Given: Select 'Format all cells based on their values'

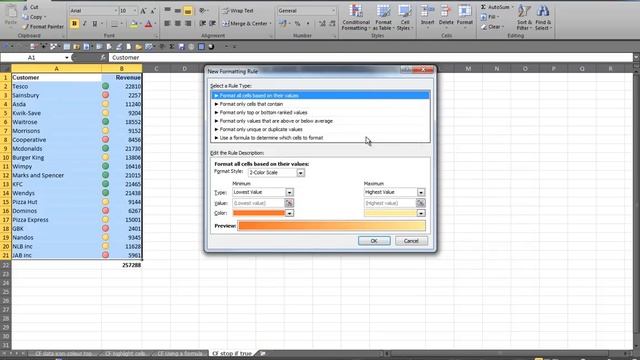Looking at the screenshot, I should coord(320,96).
